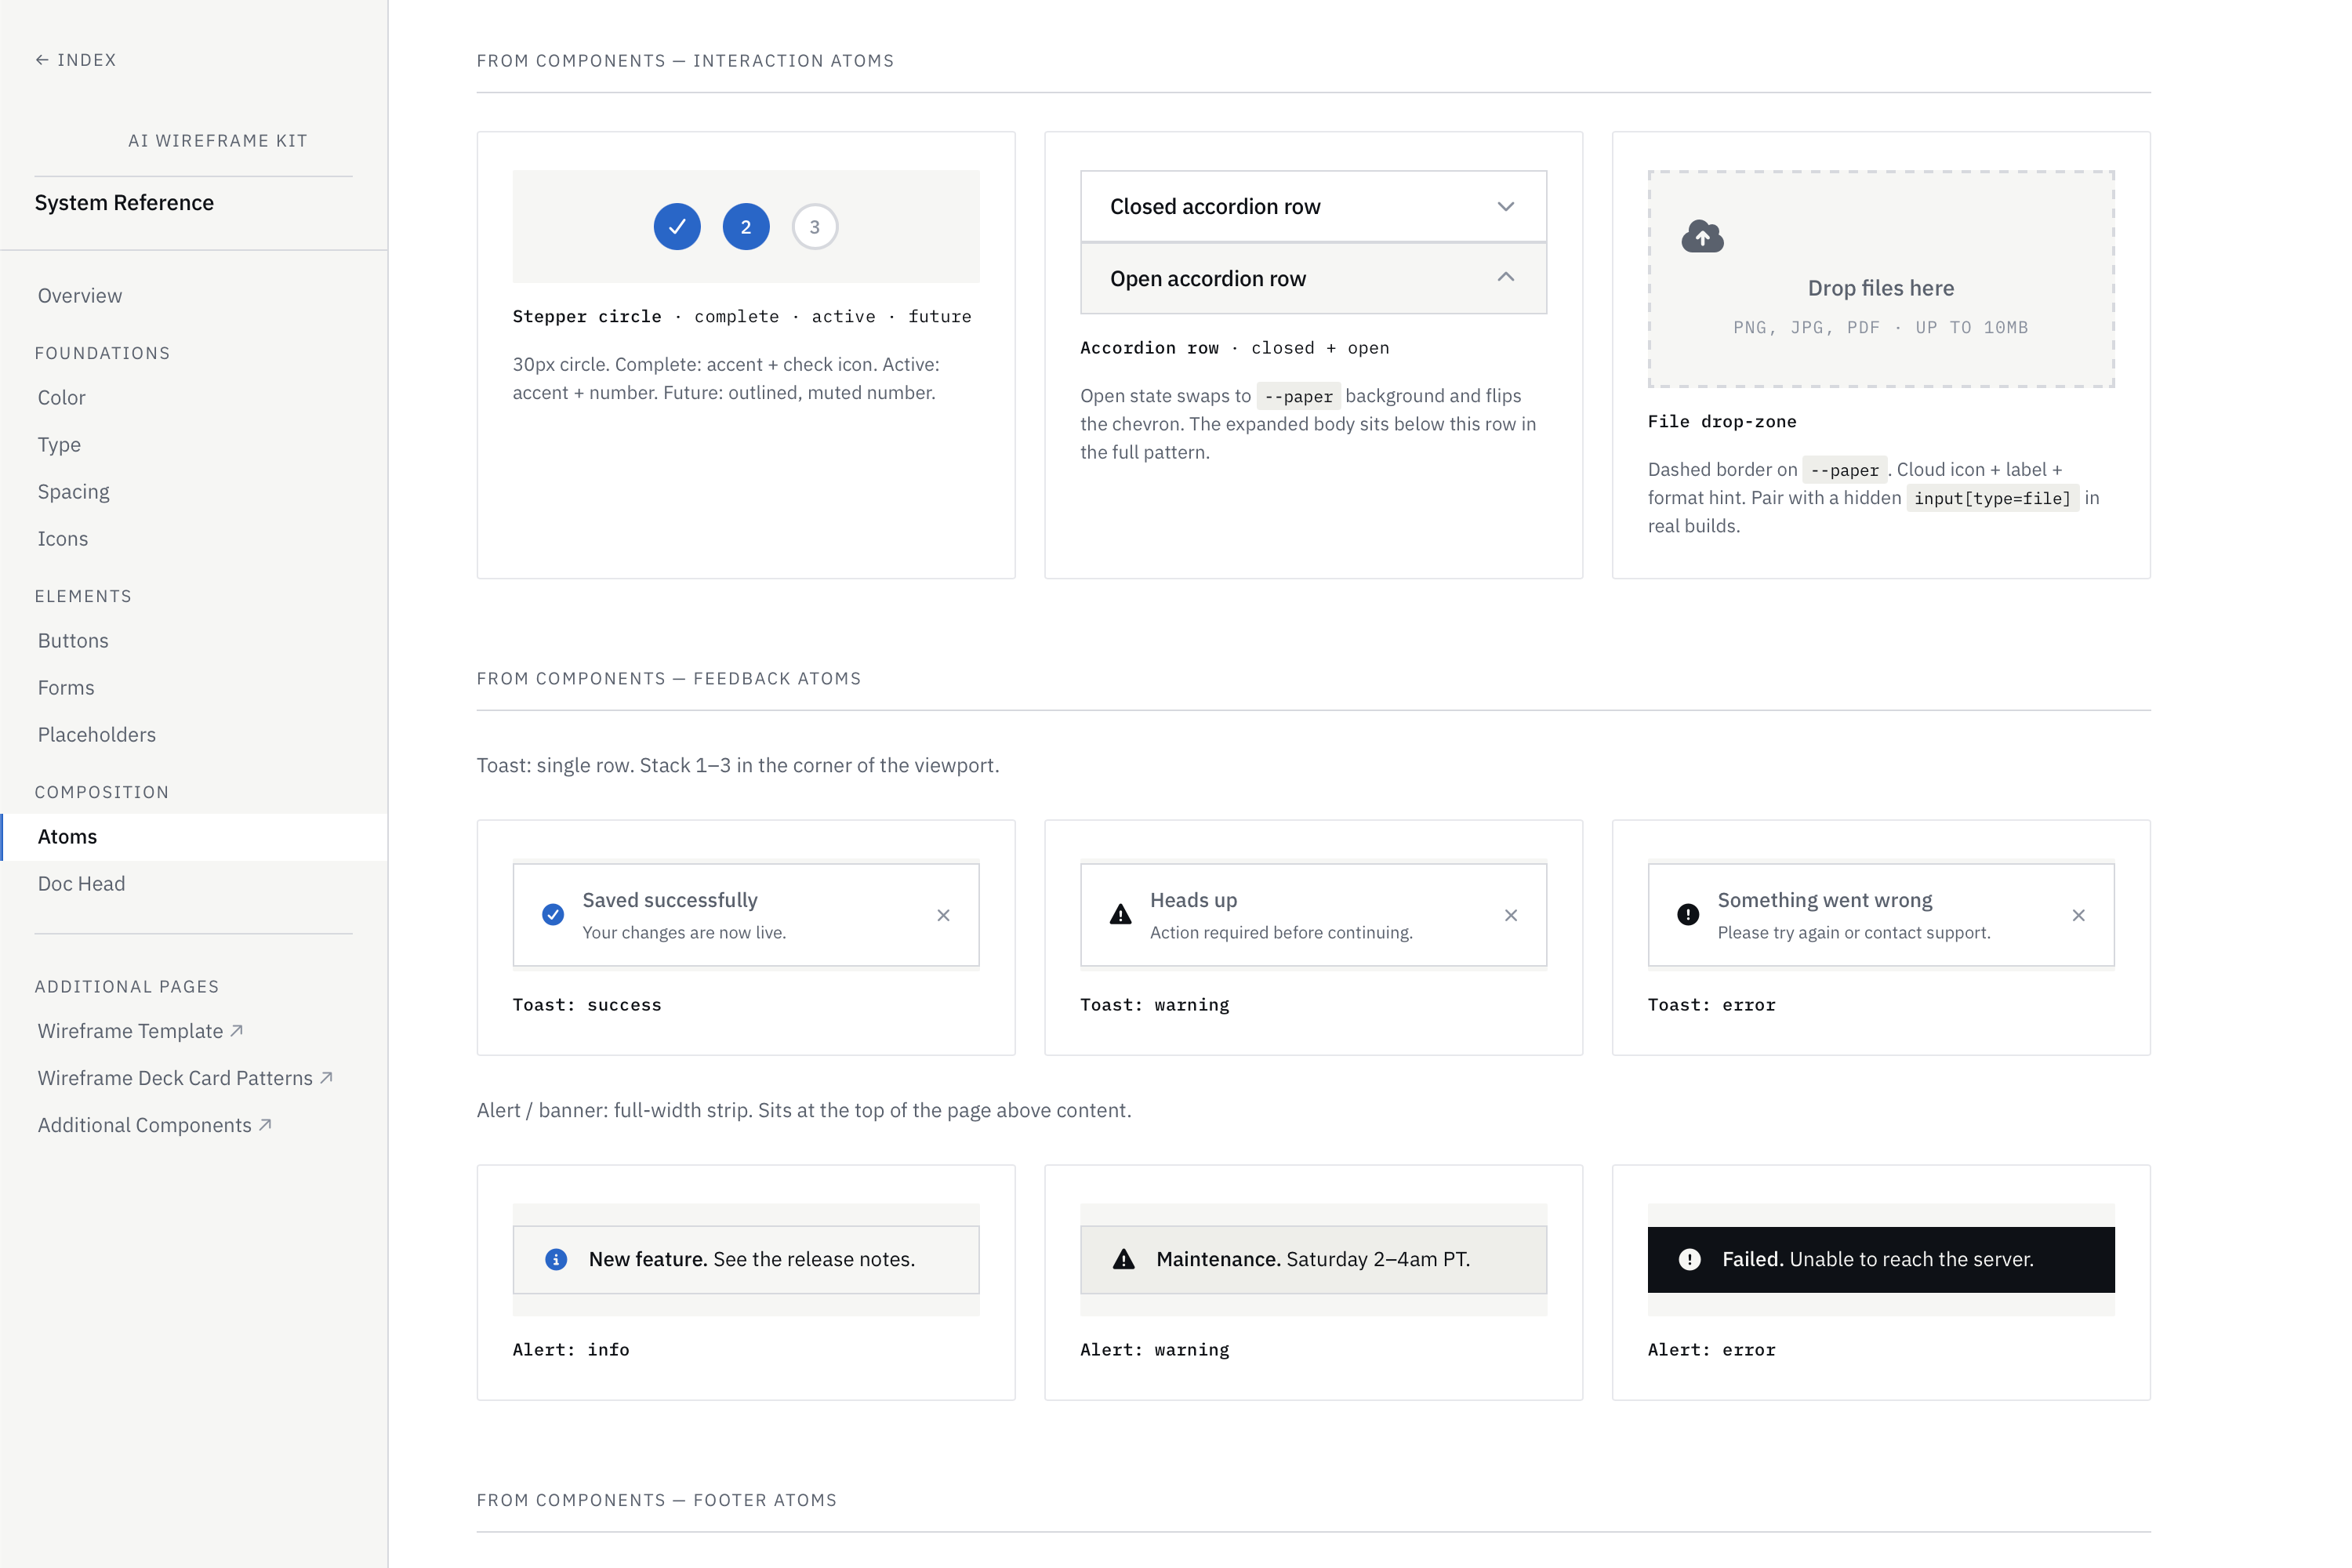The image size is (2352, 1568).
Task: Click the FOOTER ATOMS section heading
Action: (656, 1500)
